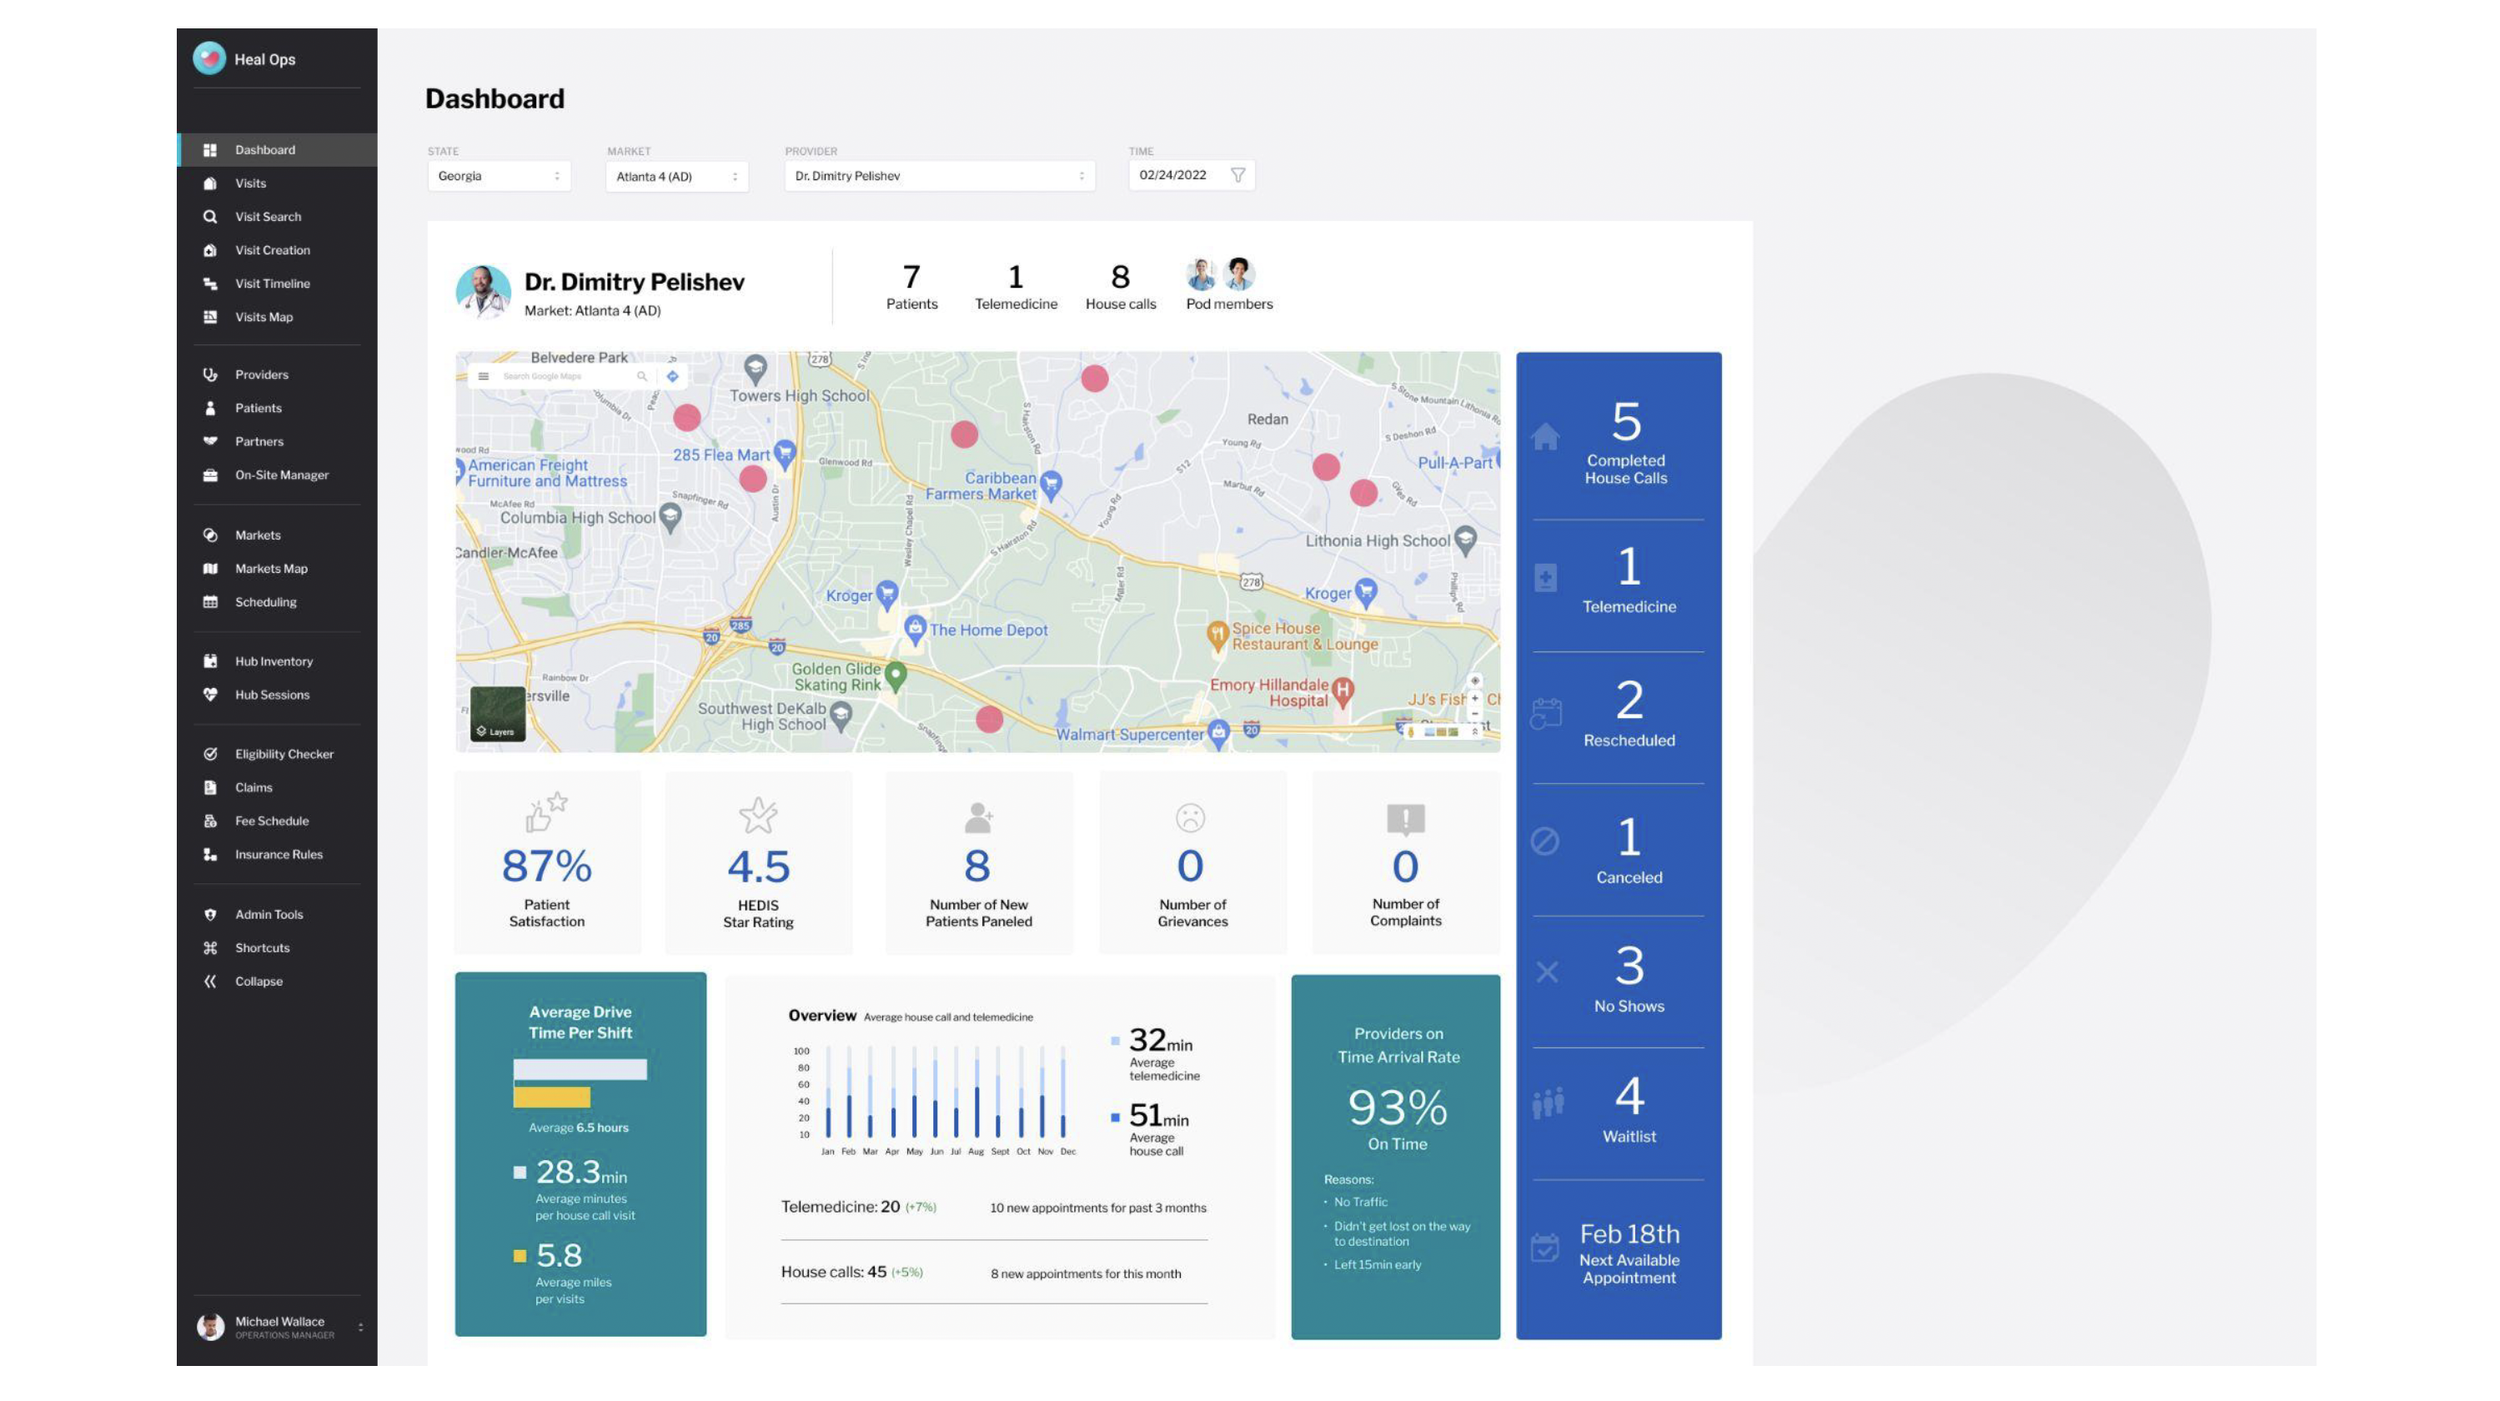Click the Heal Ops logo
Screen dimensions: 2500x1401
(209, 58)
